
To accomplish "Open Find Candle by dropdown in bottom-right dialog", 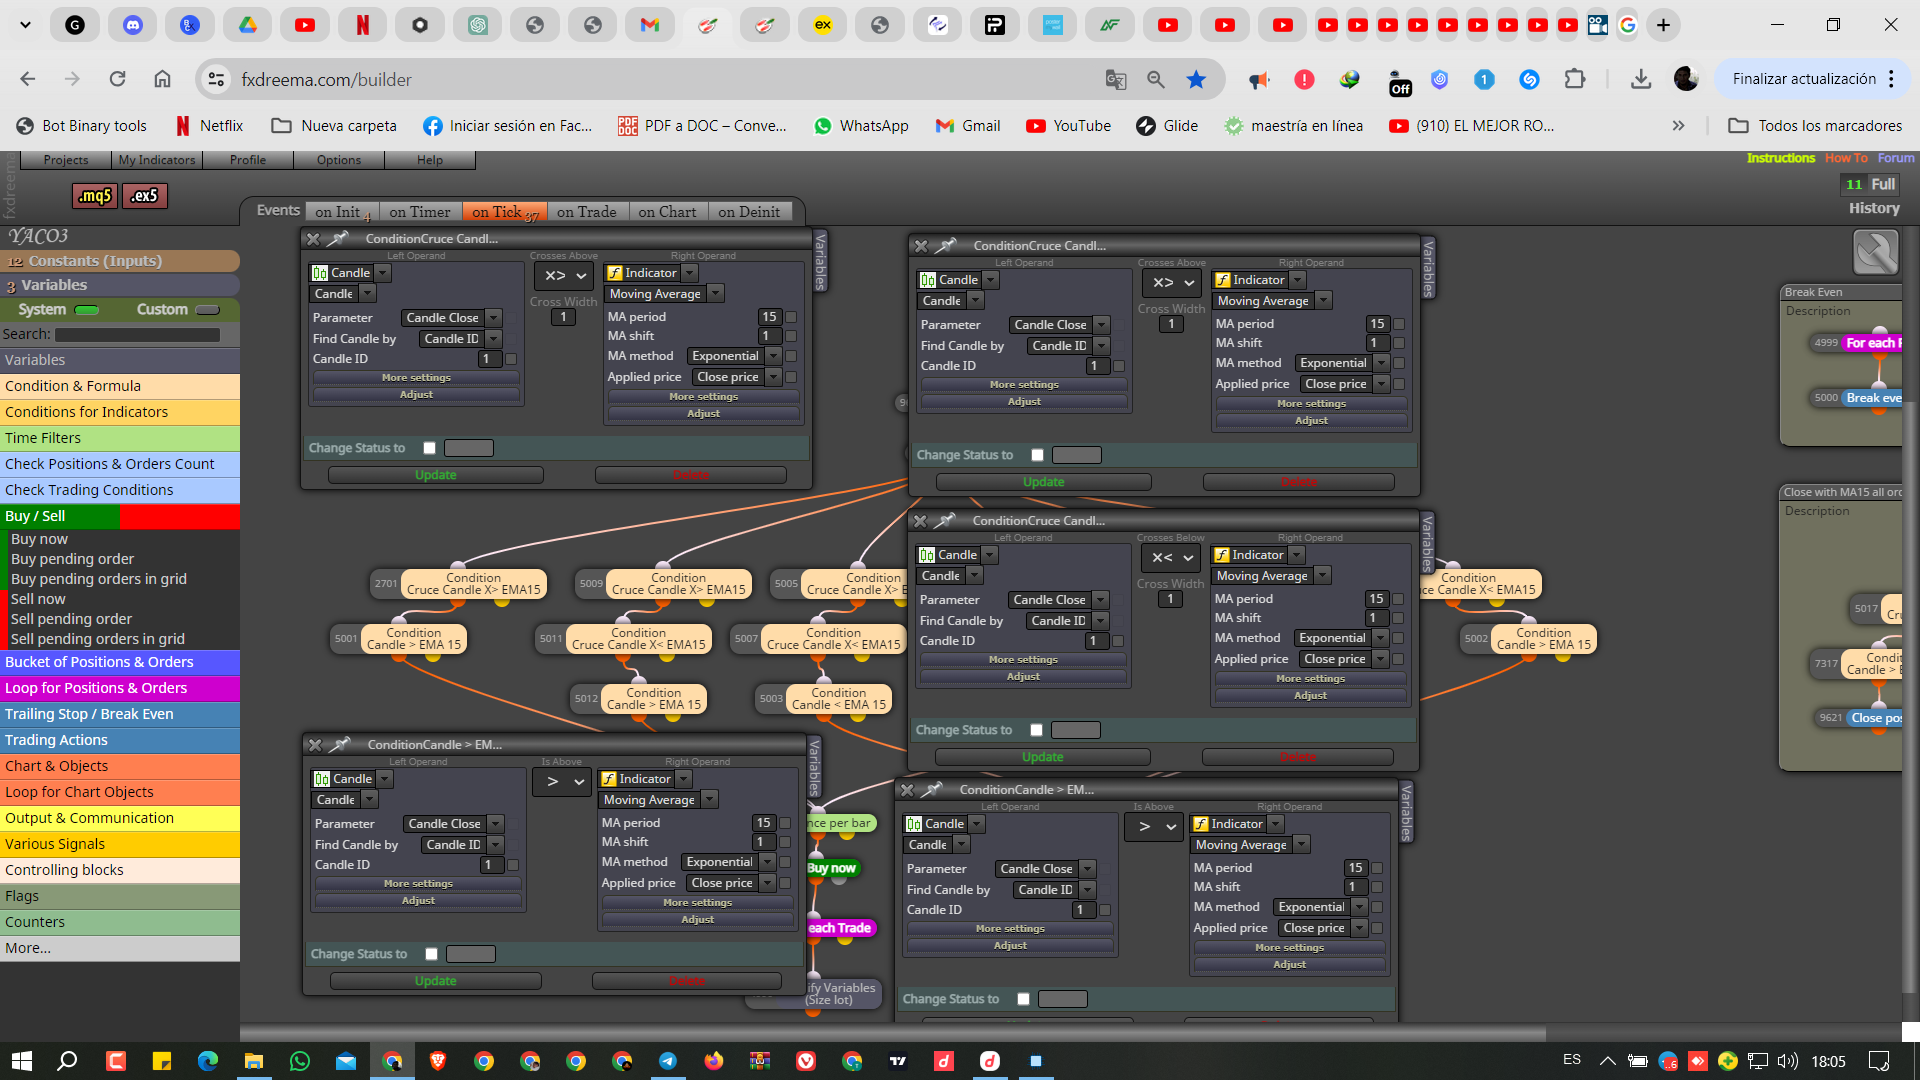I will (1054, 890).
